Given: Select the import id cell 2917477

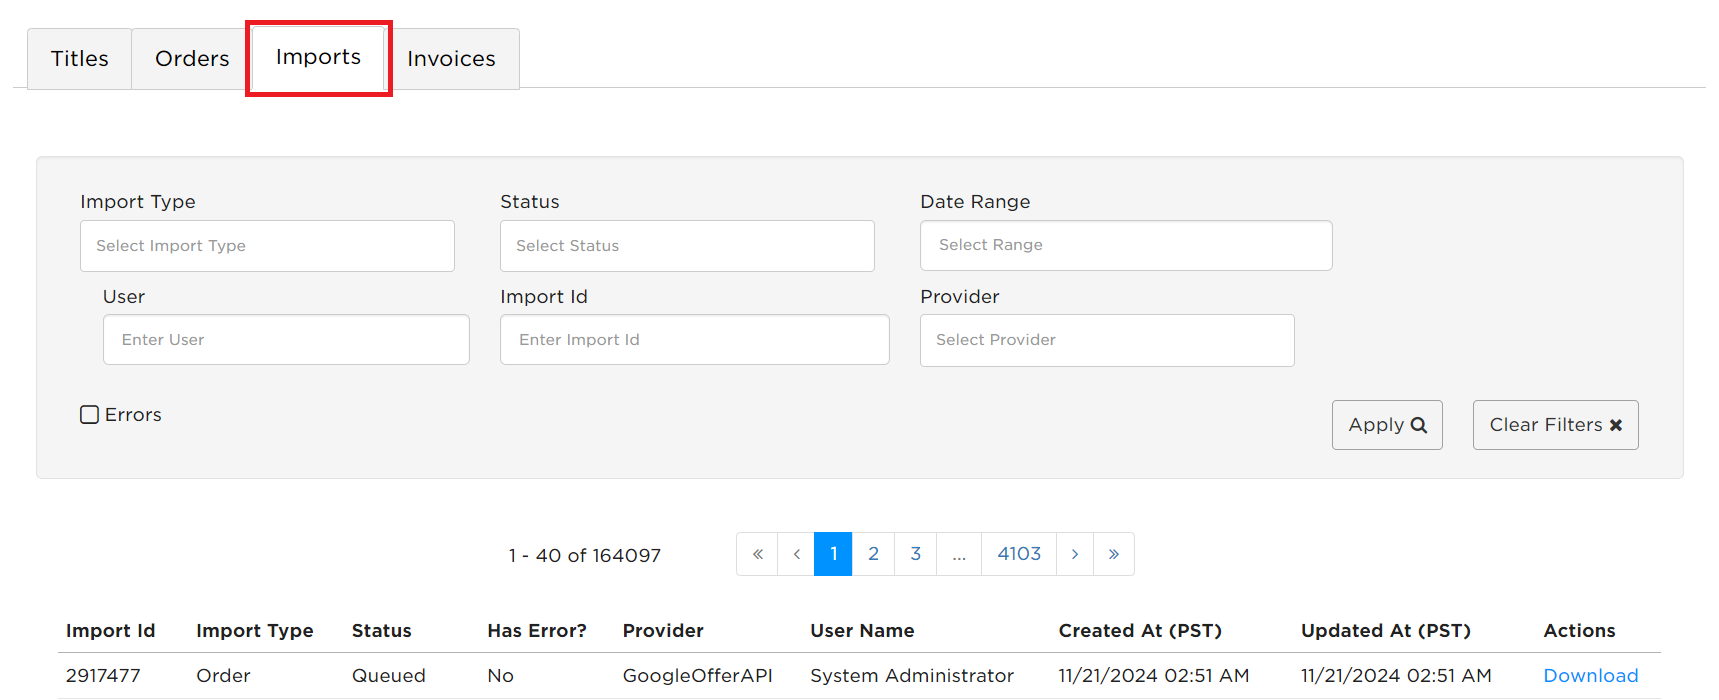Looking at the screenshot, I should 103,676.
